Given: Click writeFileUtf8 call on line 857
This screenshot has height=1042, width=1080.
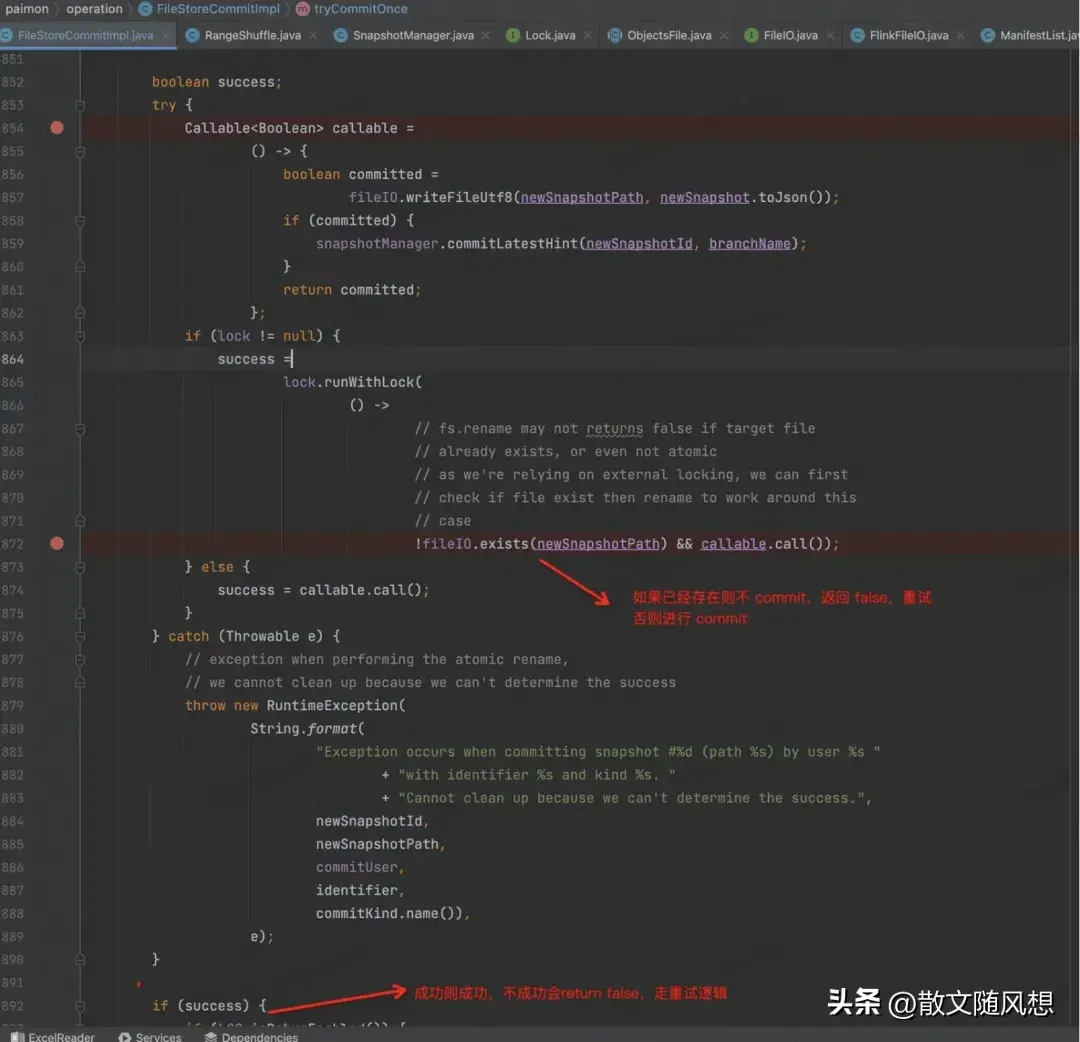Looking at the screenshot, I should click(459, 198).
